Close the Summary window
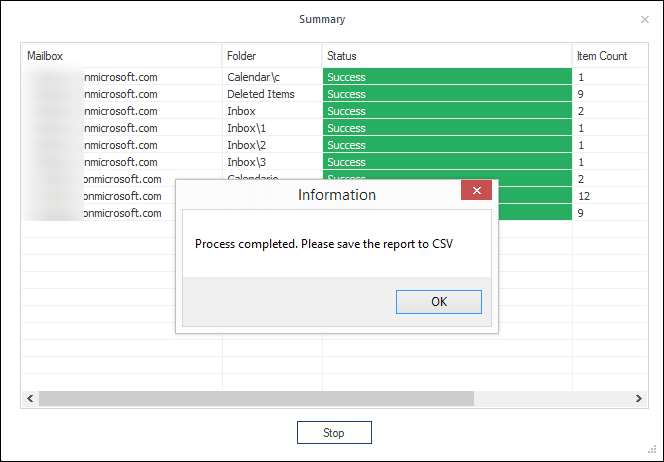The height and width of the screenshot is (462, 664). click(645, 19)
